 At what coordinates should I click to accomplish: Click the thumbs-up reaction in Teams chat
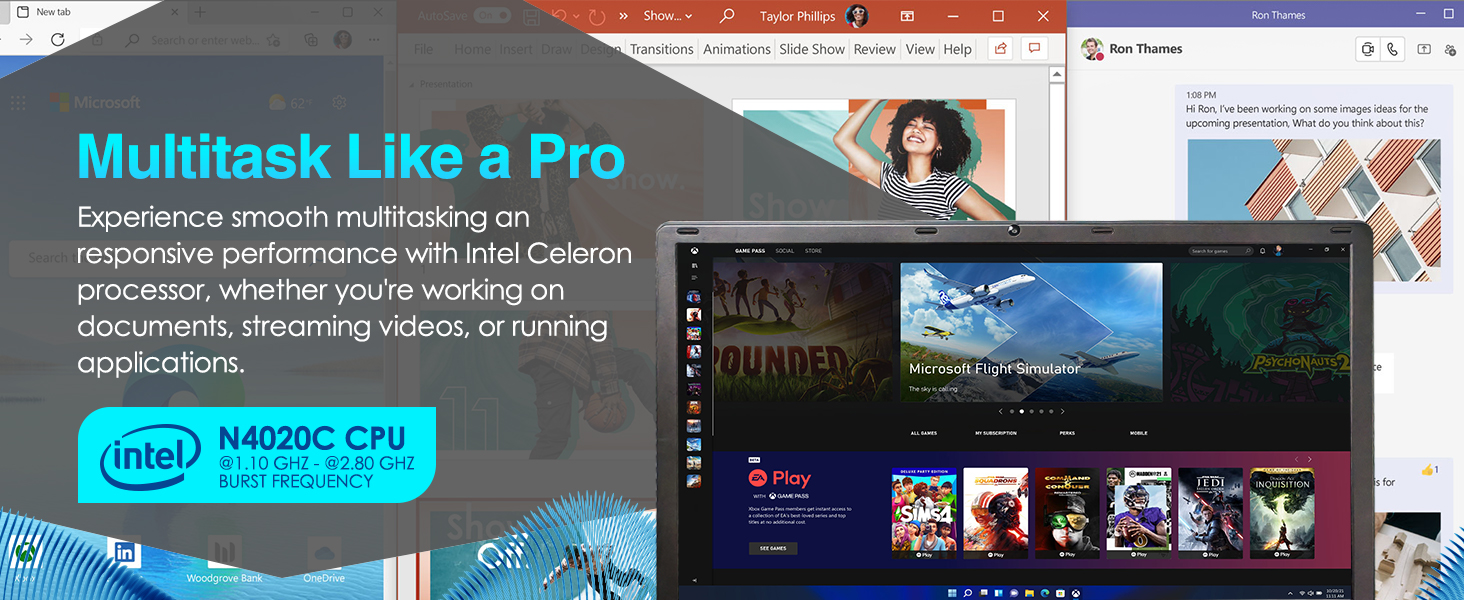tap(1429, 469)
